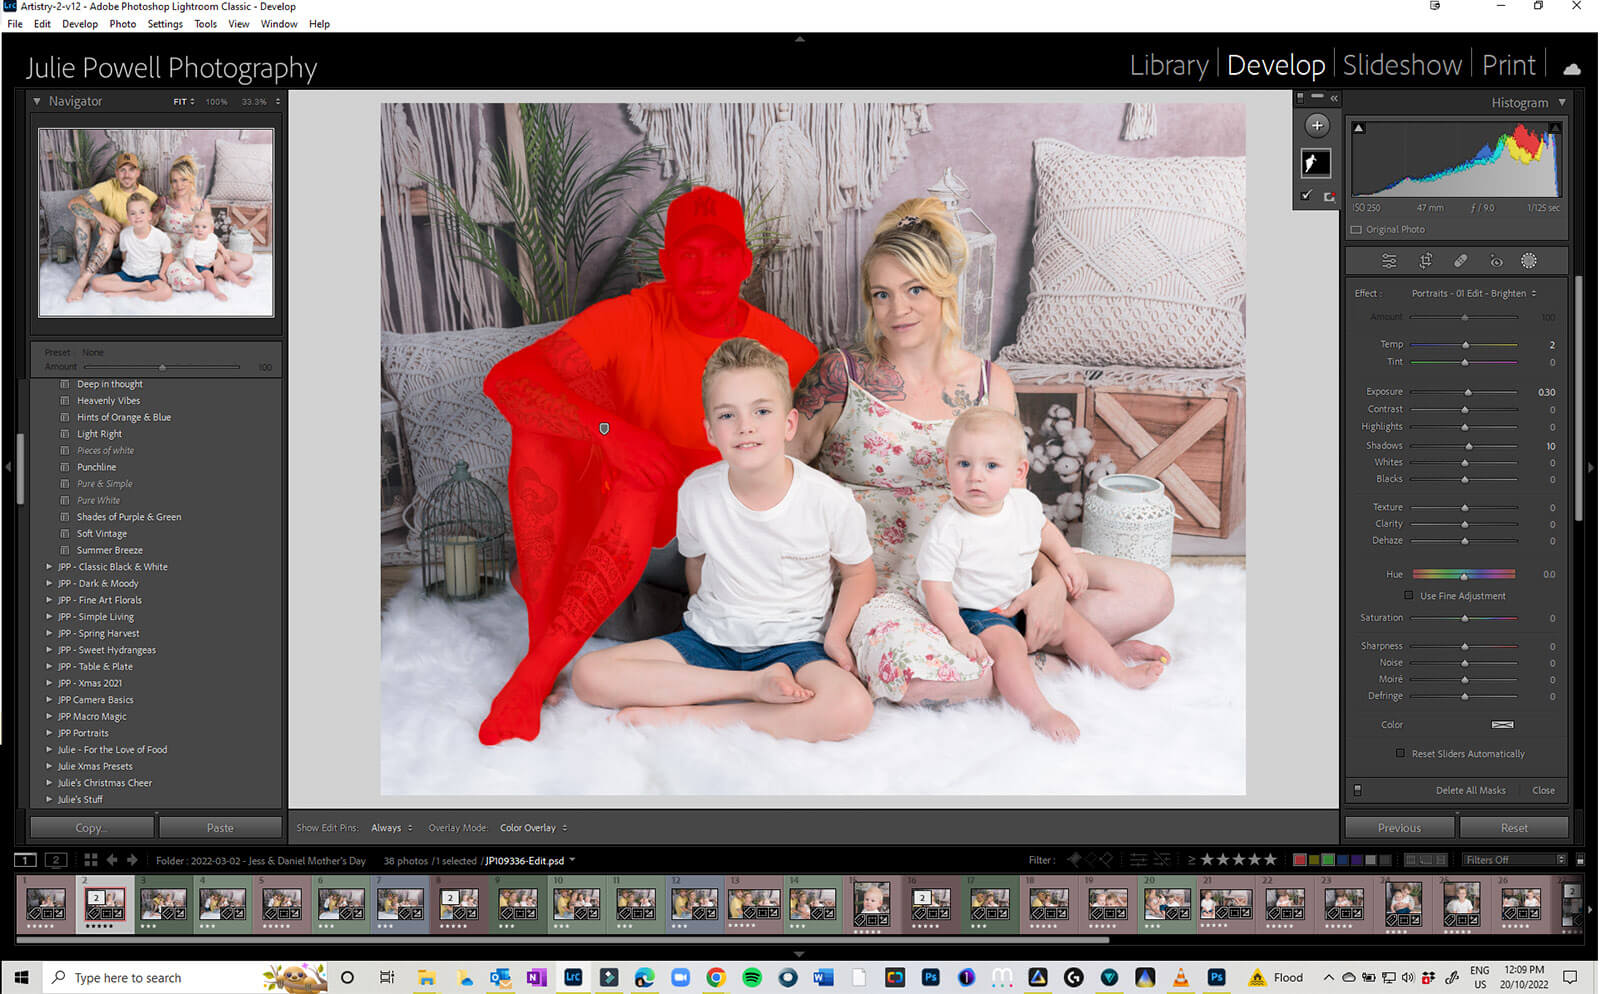
Task: Select the Crop Overlay tool
Action: click(1425, 261)
